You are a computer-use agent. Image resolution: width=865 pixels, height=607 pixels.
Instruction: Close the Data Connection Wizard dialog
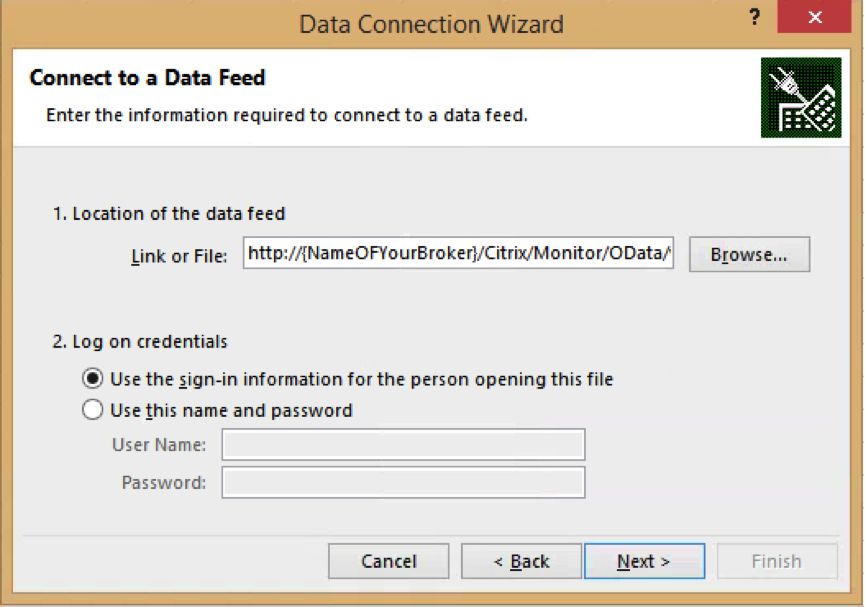pyautogui.click(x=815, y=21)
